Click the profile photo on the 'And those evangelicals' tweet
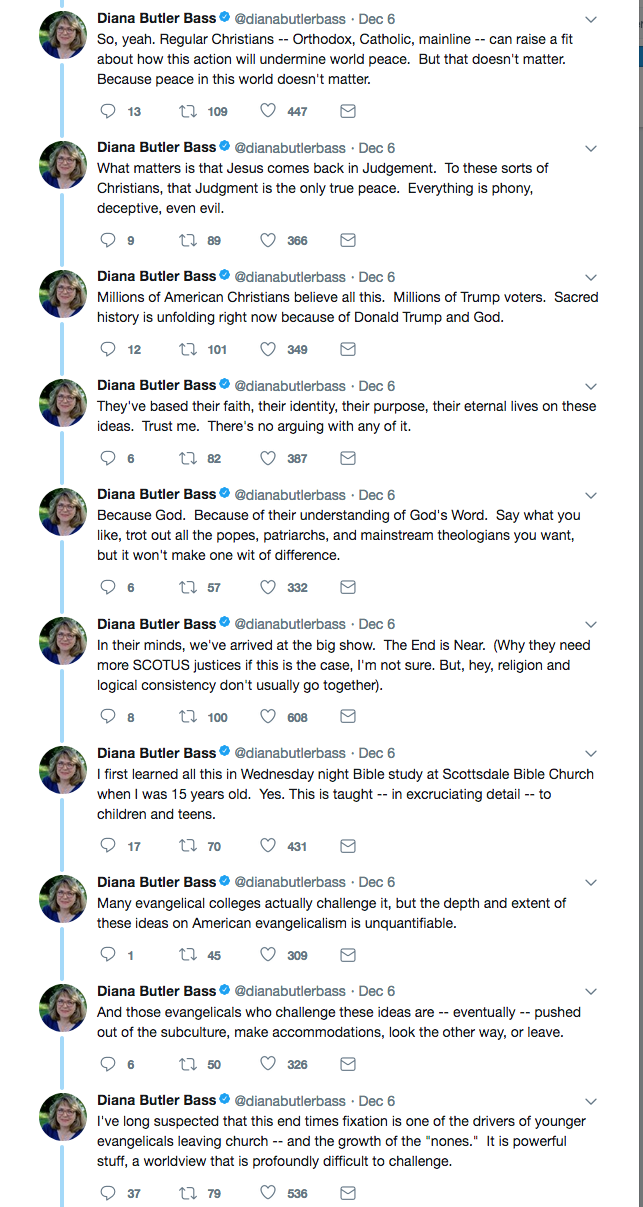 coord(63,1008)
